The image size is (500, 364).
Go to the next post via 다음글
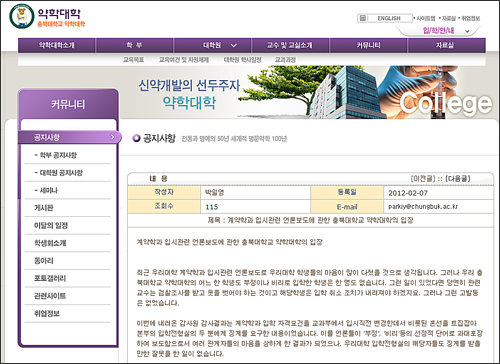(x=458, y=179)
